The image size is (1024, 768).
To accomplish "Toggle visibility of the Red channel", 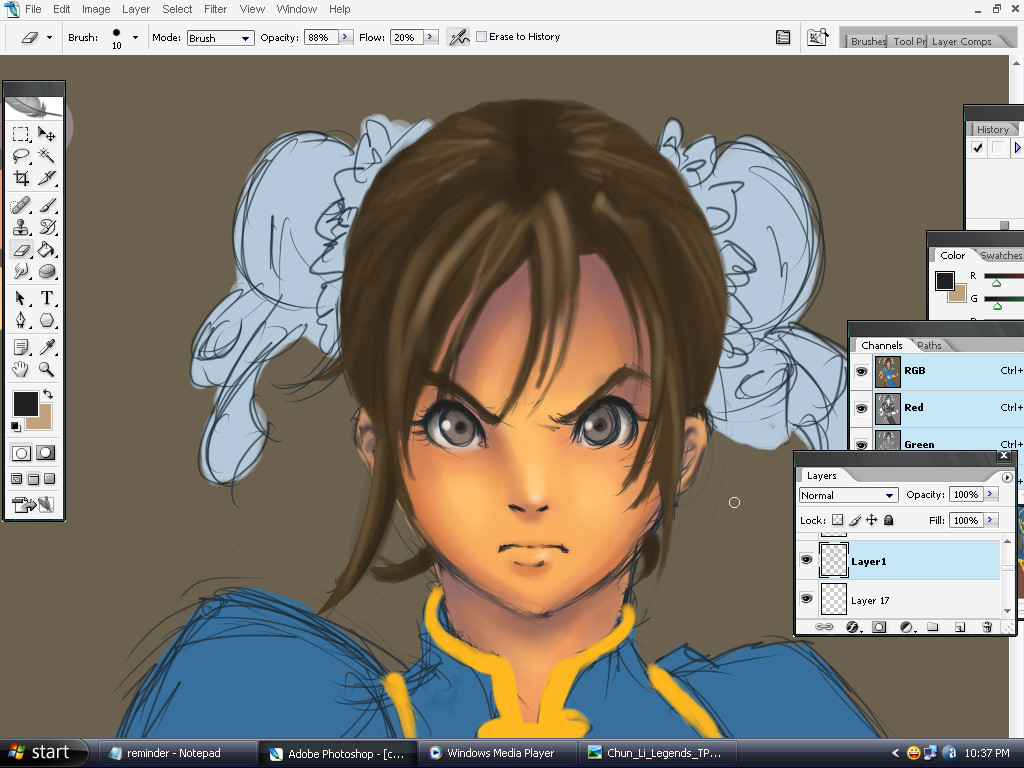I will pyautogui.click(x=861, y=409).
